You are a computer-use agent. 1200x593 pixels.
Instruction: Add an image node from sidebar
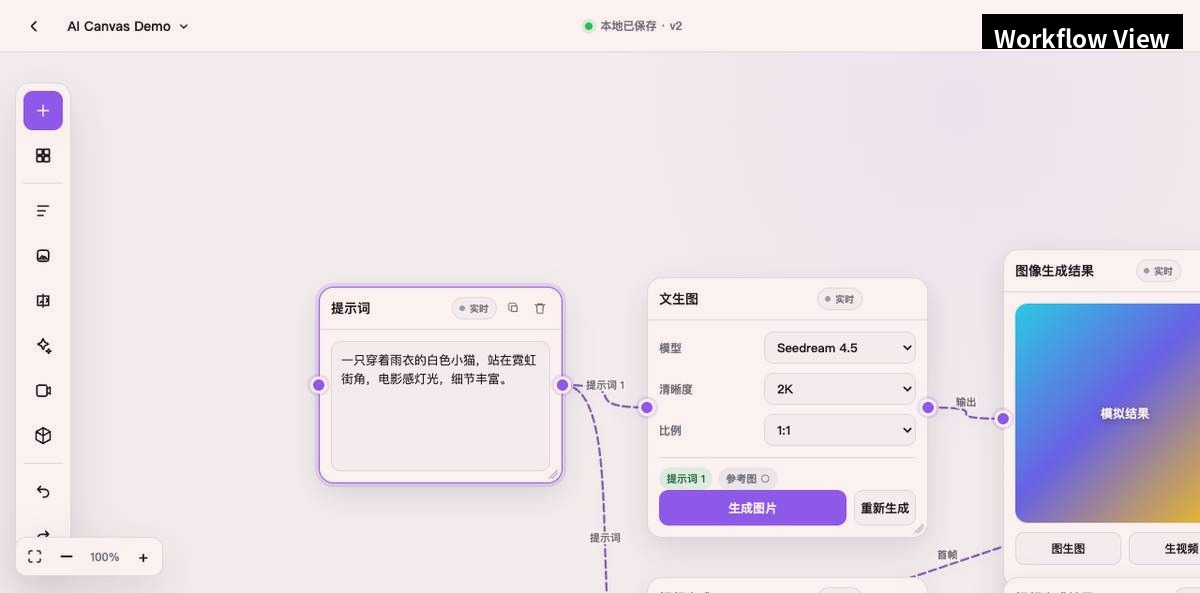click(x=43, y=256)
